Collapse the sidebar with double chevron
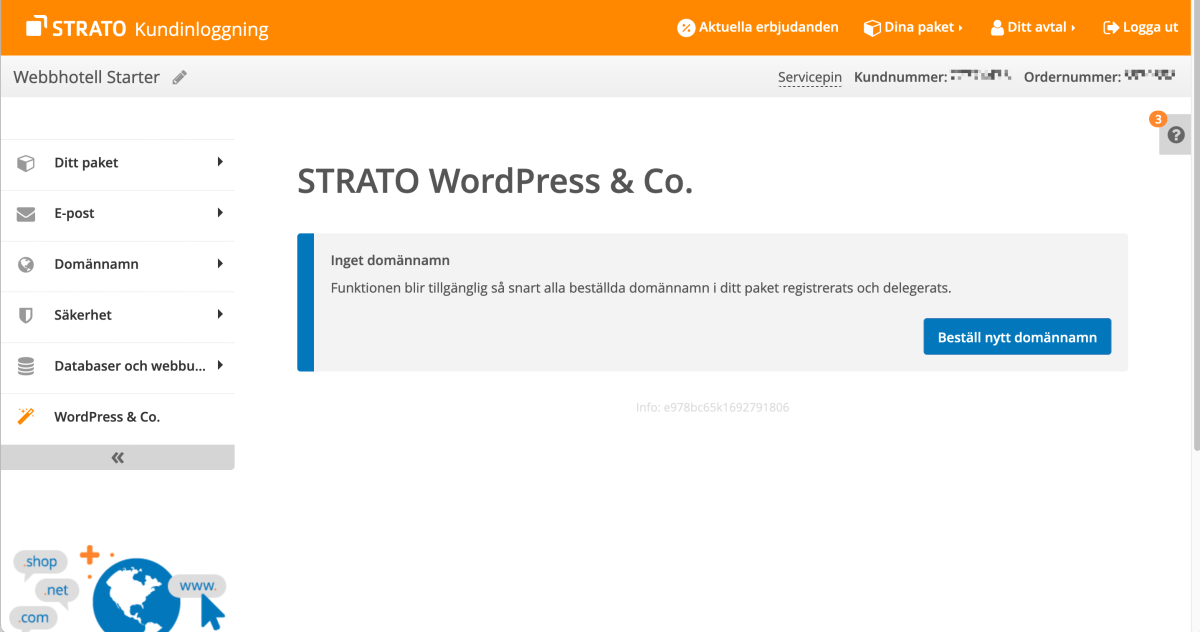The height and width of the screenshot is (632, 1200). coord(118,457)
